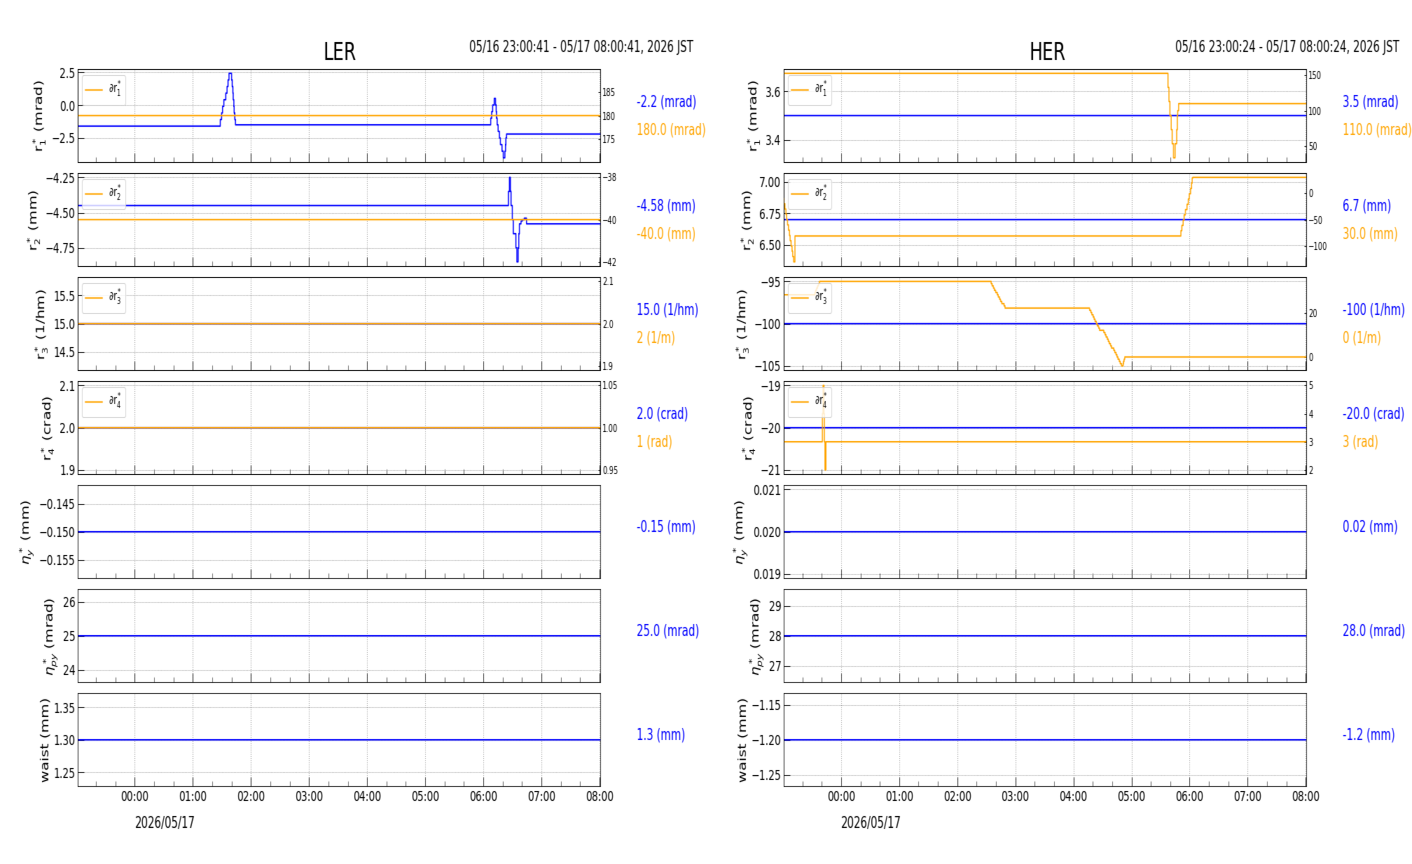The width and height of the screenshot is (1412, 864).
Task: Click the 04:00 tick on LER time axis
Action: [x=367, y=797]
